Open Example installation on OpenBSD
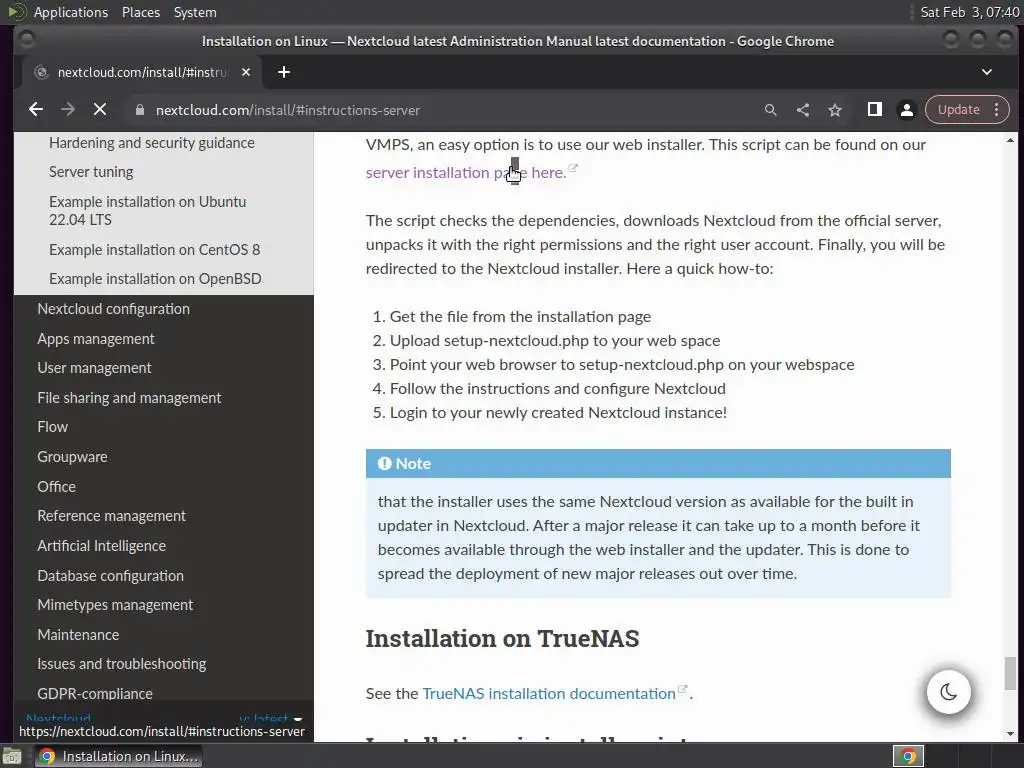This screenshot has width=1024, height=768. (x=155, y=279)
